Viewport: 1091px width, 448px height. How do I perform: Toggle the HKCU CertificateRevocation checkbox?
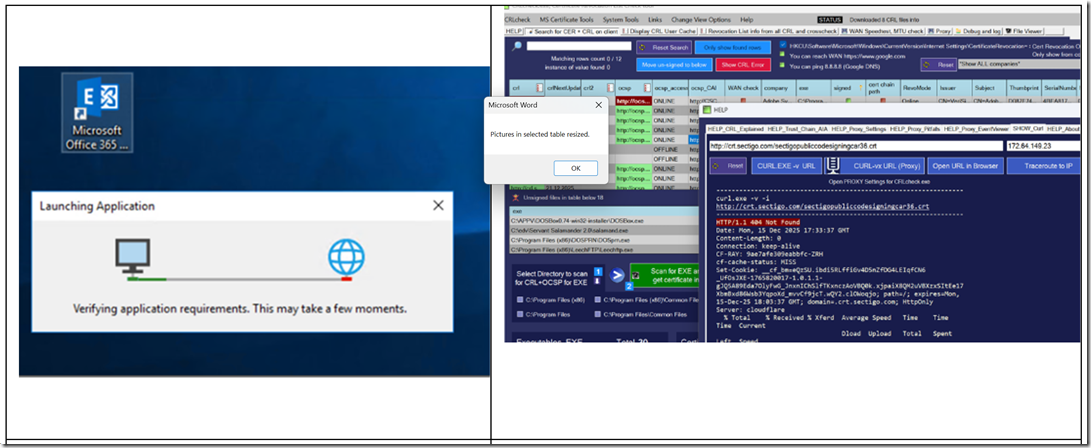coord(784,46)
